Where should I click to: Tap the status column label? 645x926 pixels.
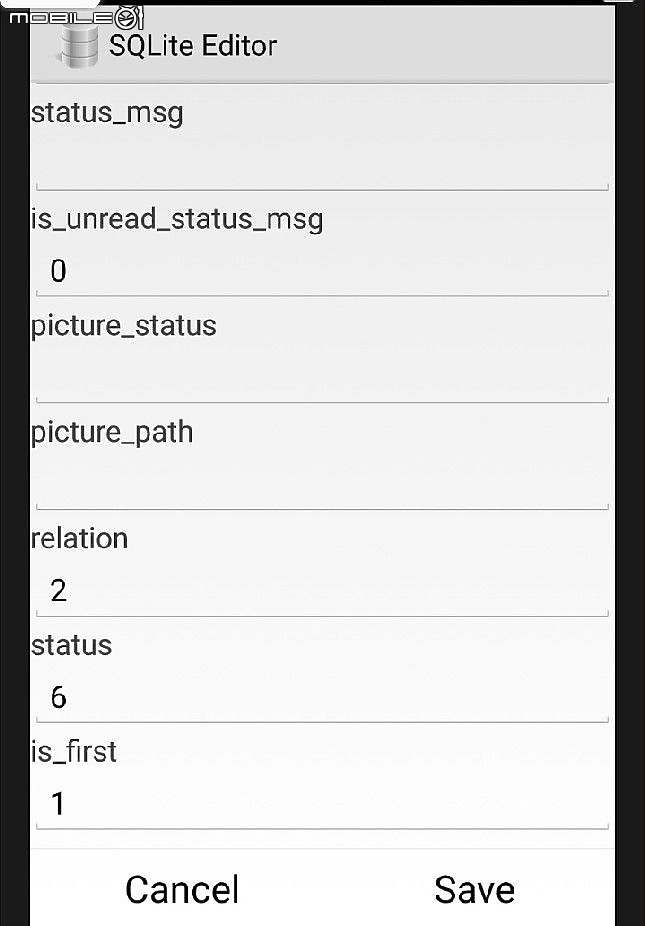pos(71,645)
